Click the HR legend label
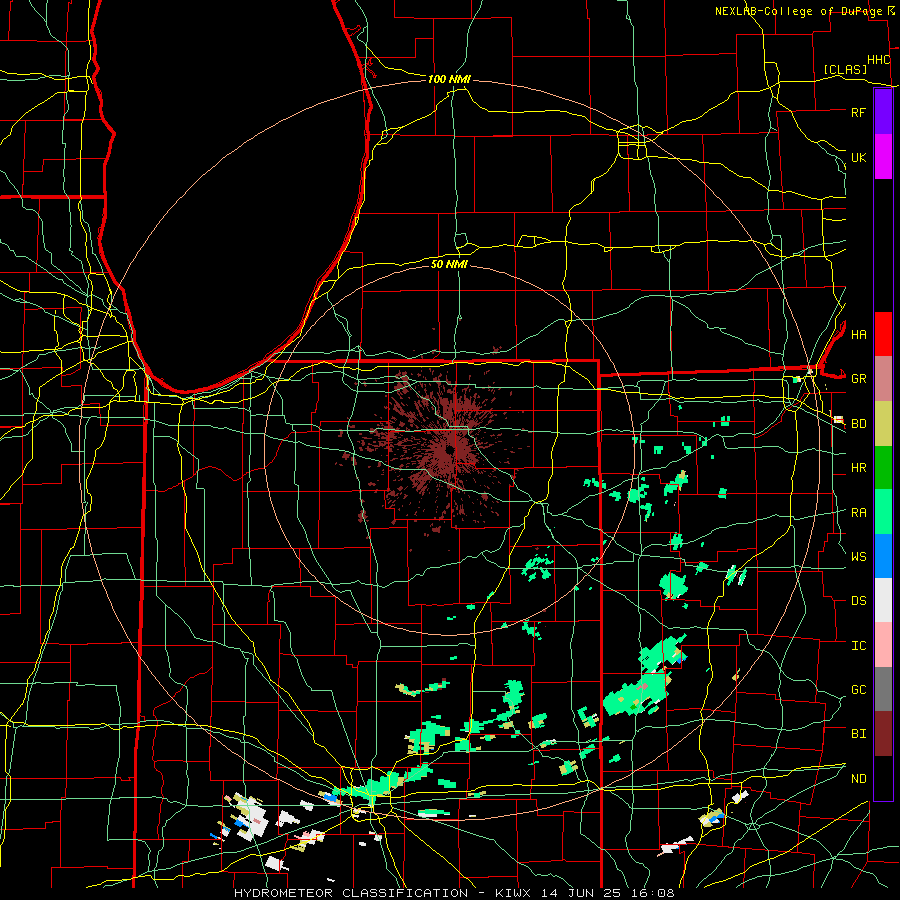The width and height of the screenshot is (900, 900). 858,468
